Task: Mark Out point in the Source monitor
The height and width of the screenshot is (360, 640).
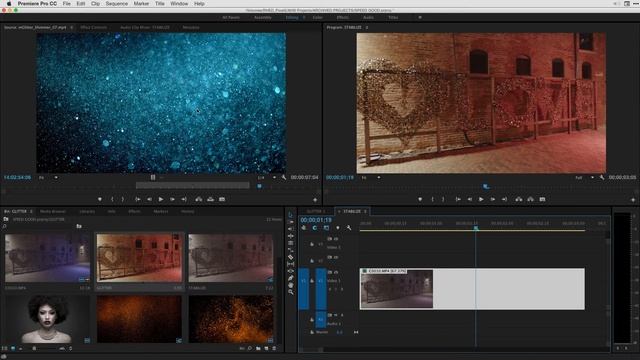Action: point(122,199)
